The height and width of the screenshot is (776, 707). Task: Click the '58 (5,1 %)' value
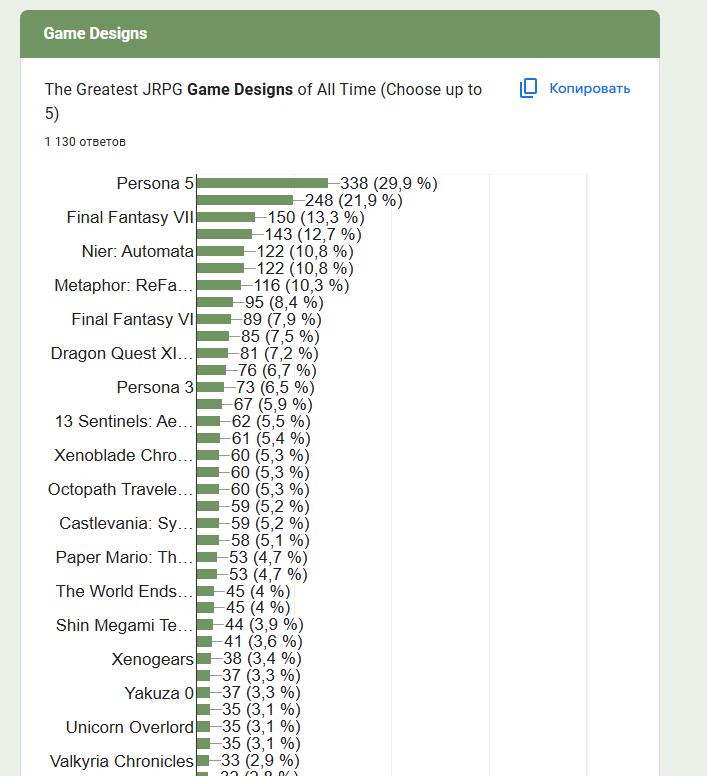click(x=270, y=540)
